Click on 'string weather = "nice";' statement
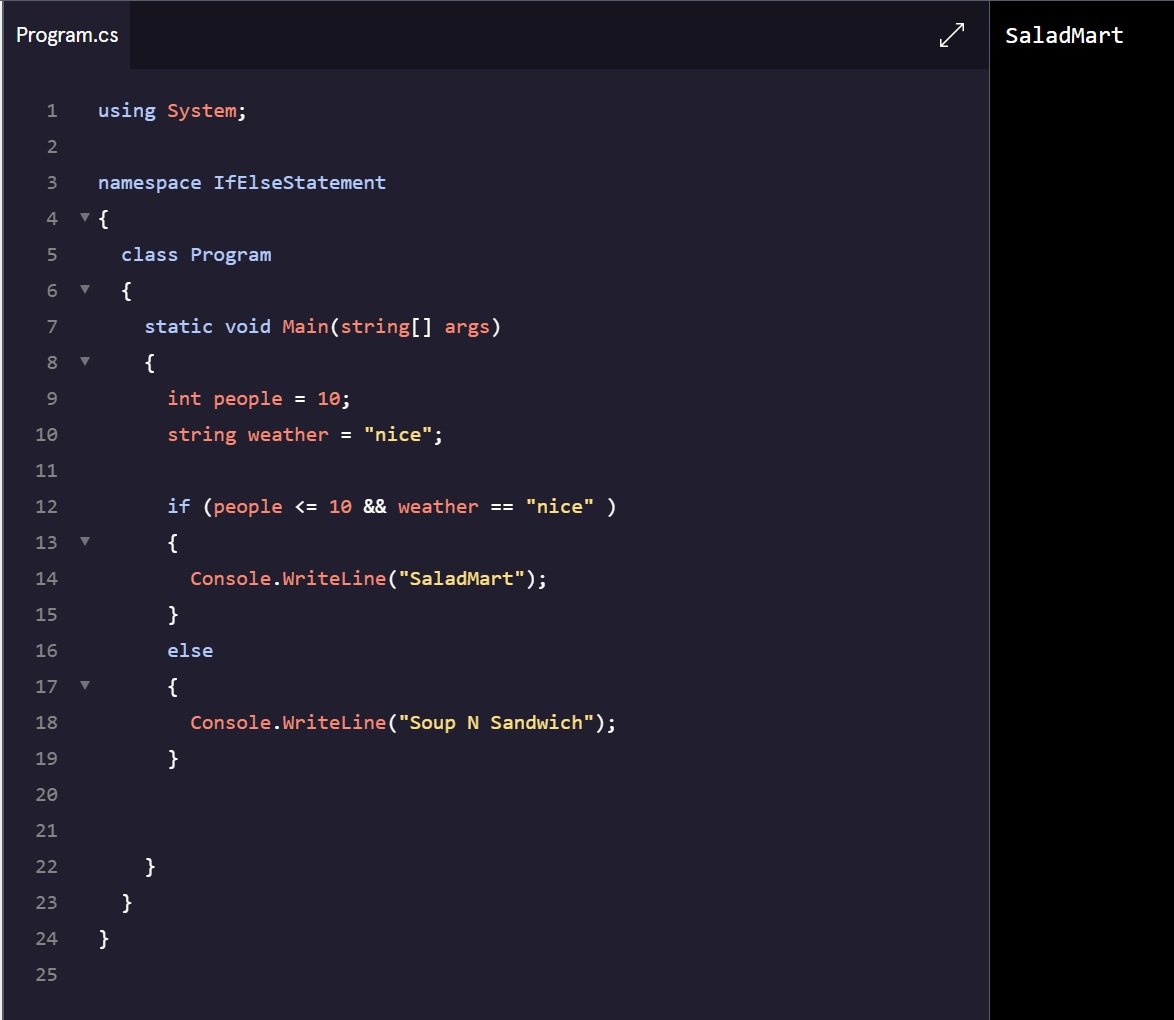1174x1020 pixels. pyautogui.click(x=305, y=434)
